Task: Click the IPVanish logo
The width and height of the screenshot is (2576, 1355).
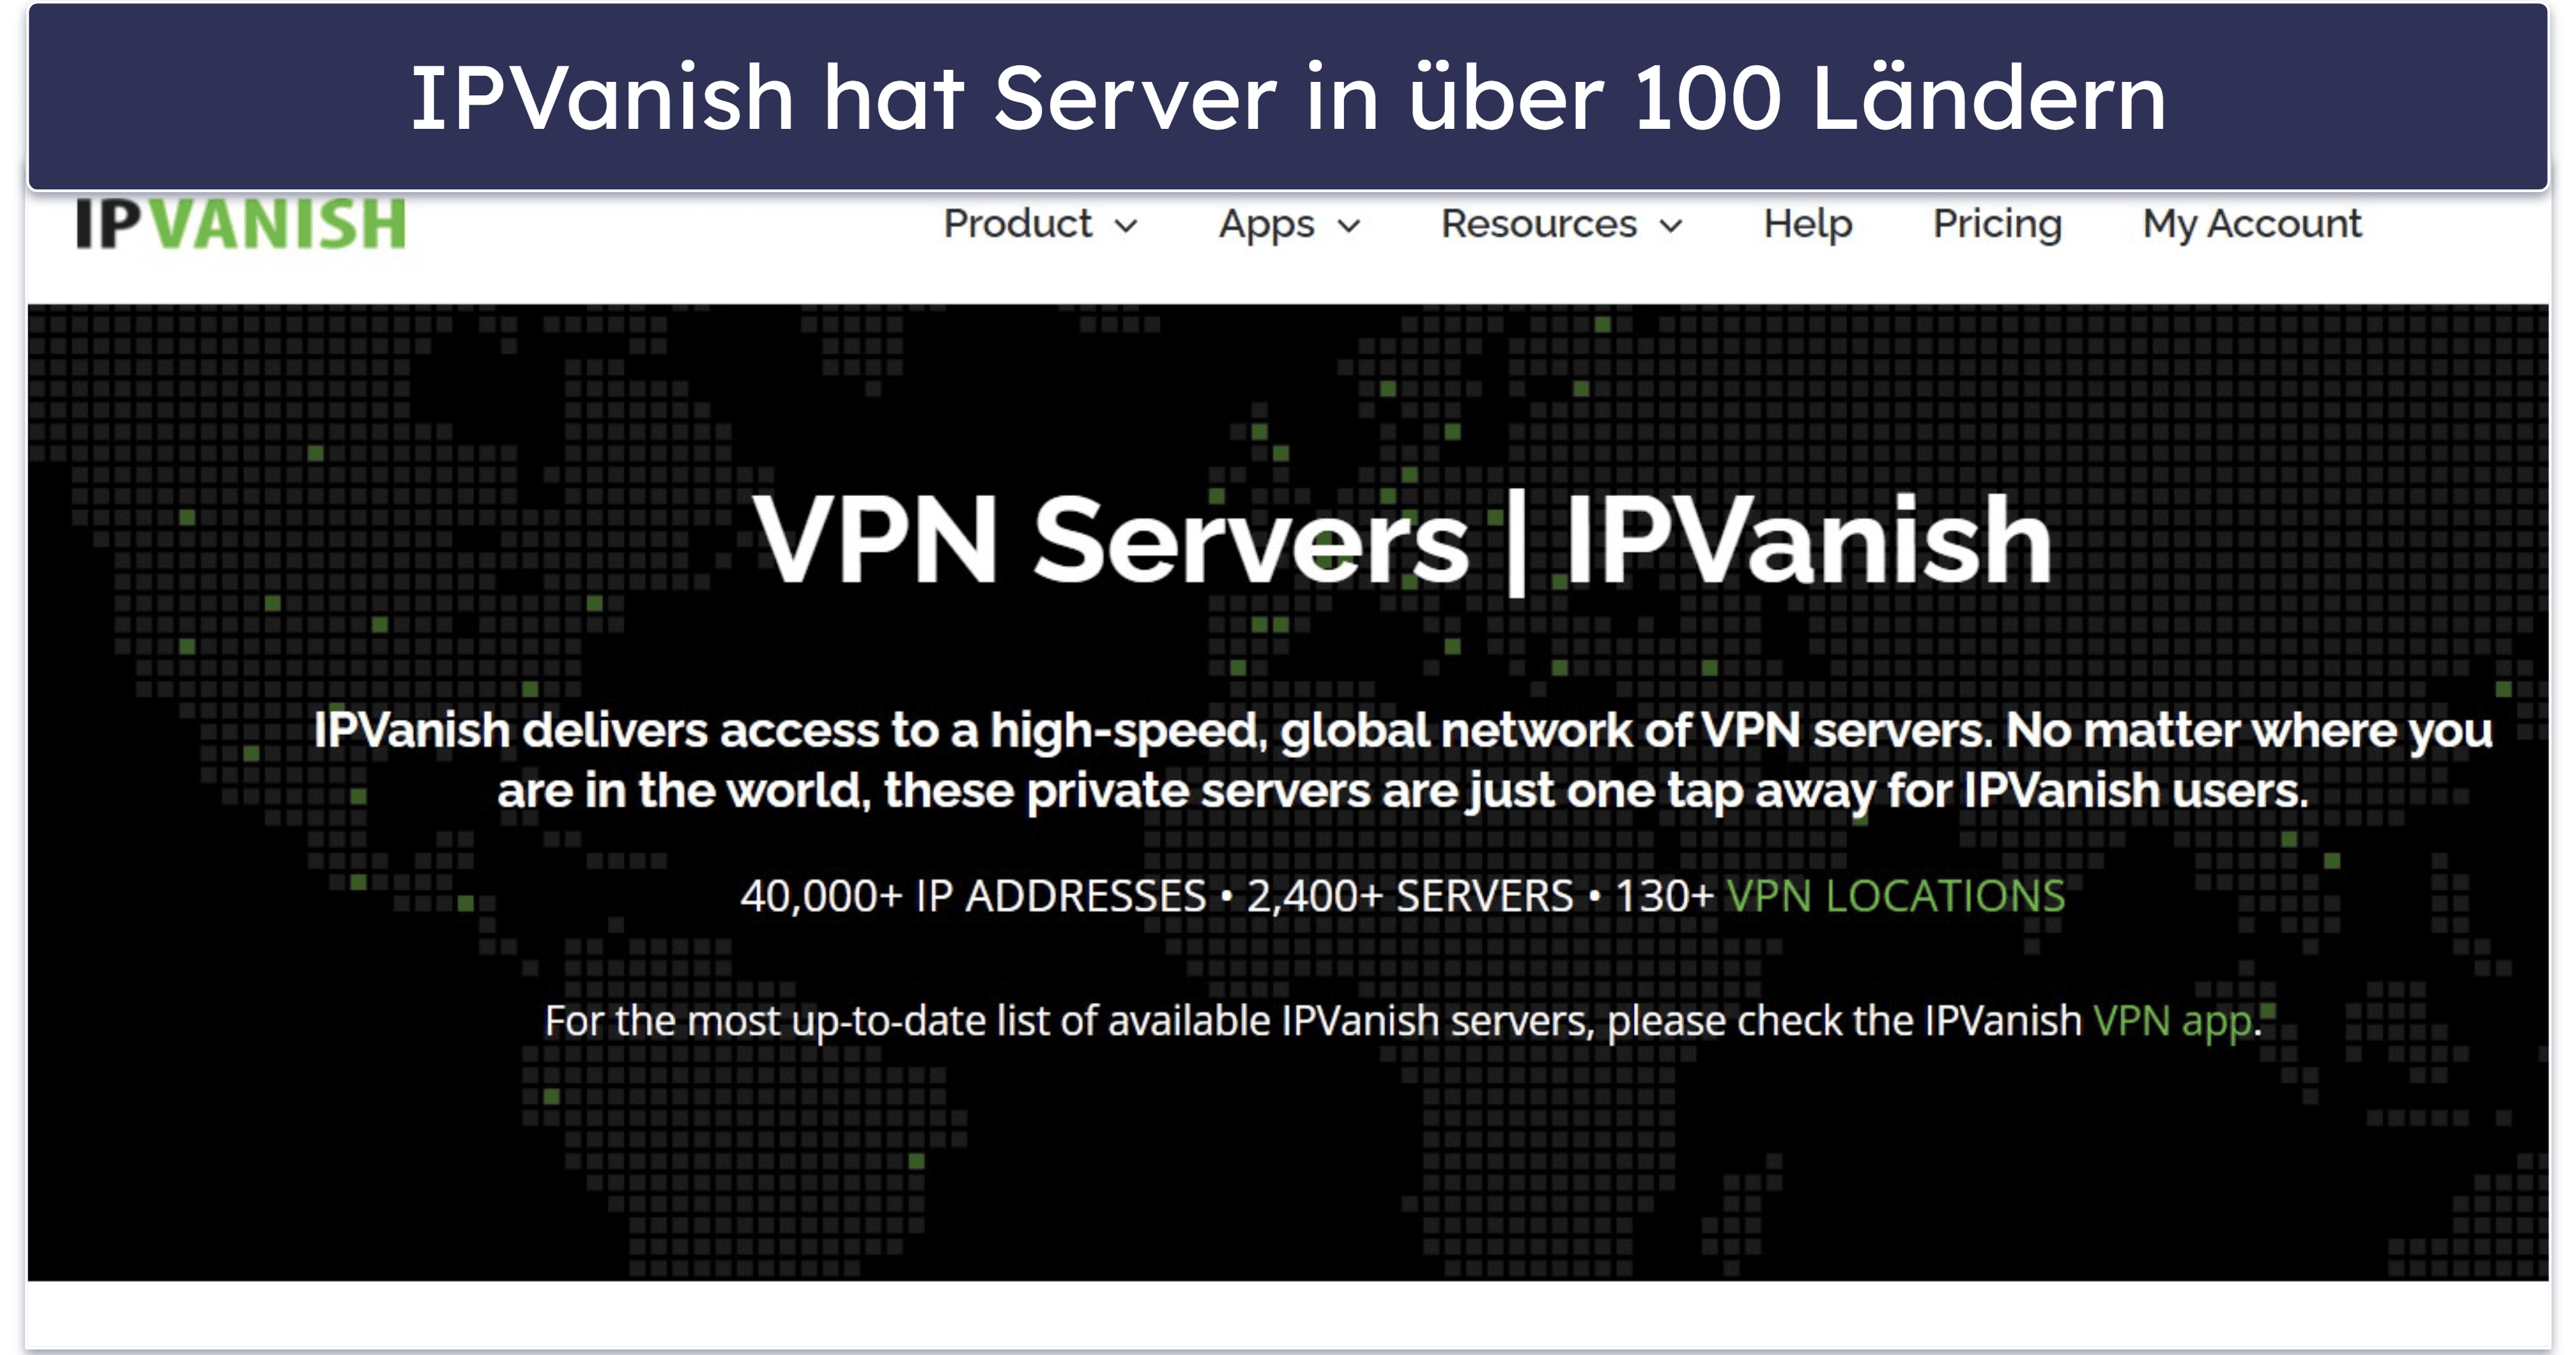Action: (241, 223)
